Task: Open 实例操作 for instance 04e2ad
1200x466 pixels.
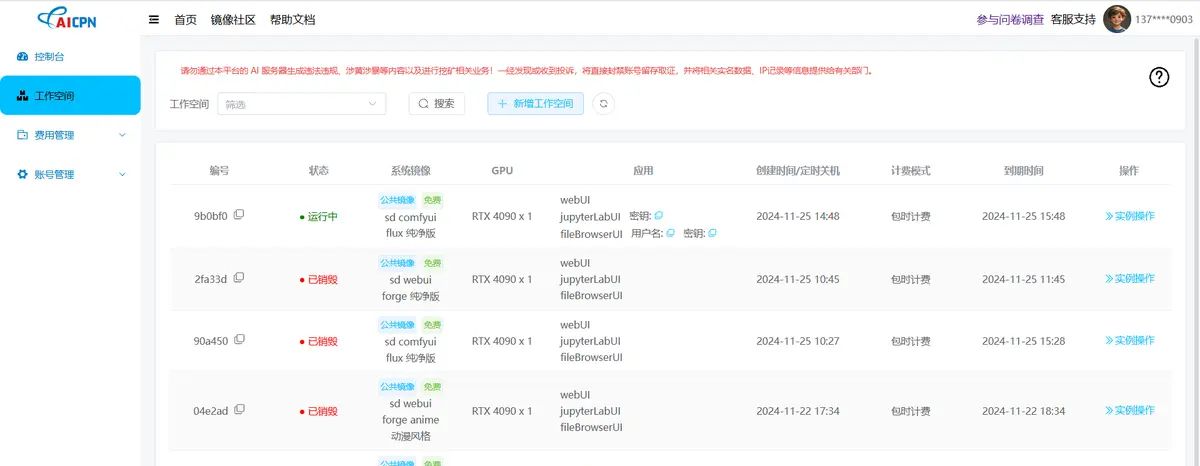Action: click(1130, 410)
